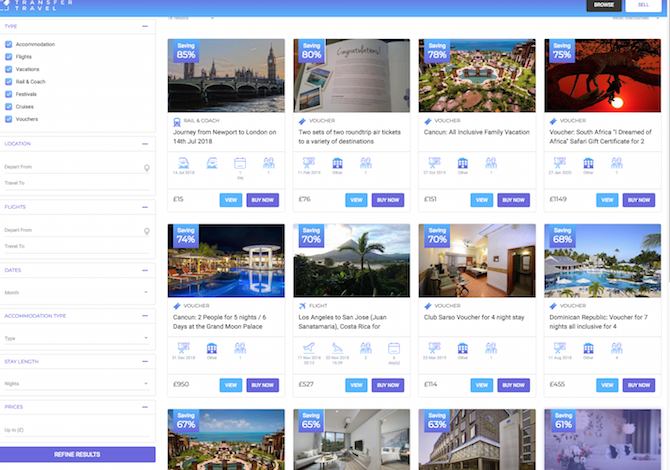View the Dominican Republic voucher
670x470 pixels.
(x=607, y=385)
